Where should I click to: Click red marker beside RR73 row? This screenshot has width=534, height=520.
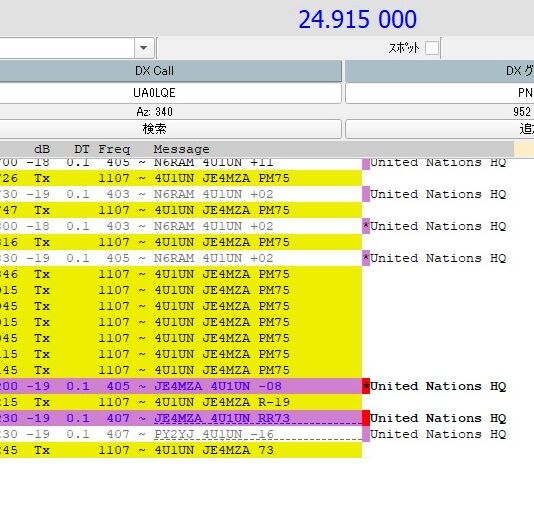(366, 418)
